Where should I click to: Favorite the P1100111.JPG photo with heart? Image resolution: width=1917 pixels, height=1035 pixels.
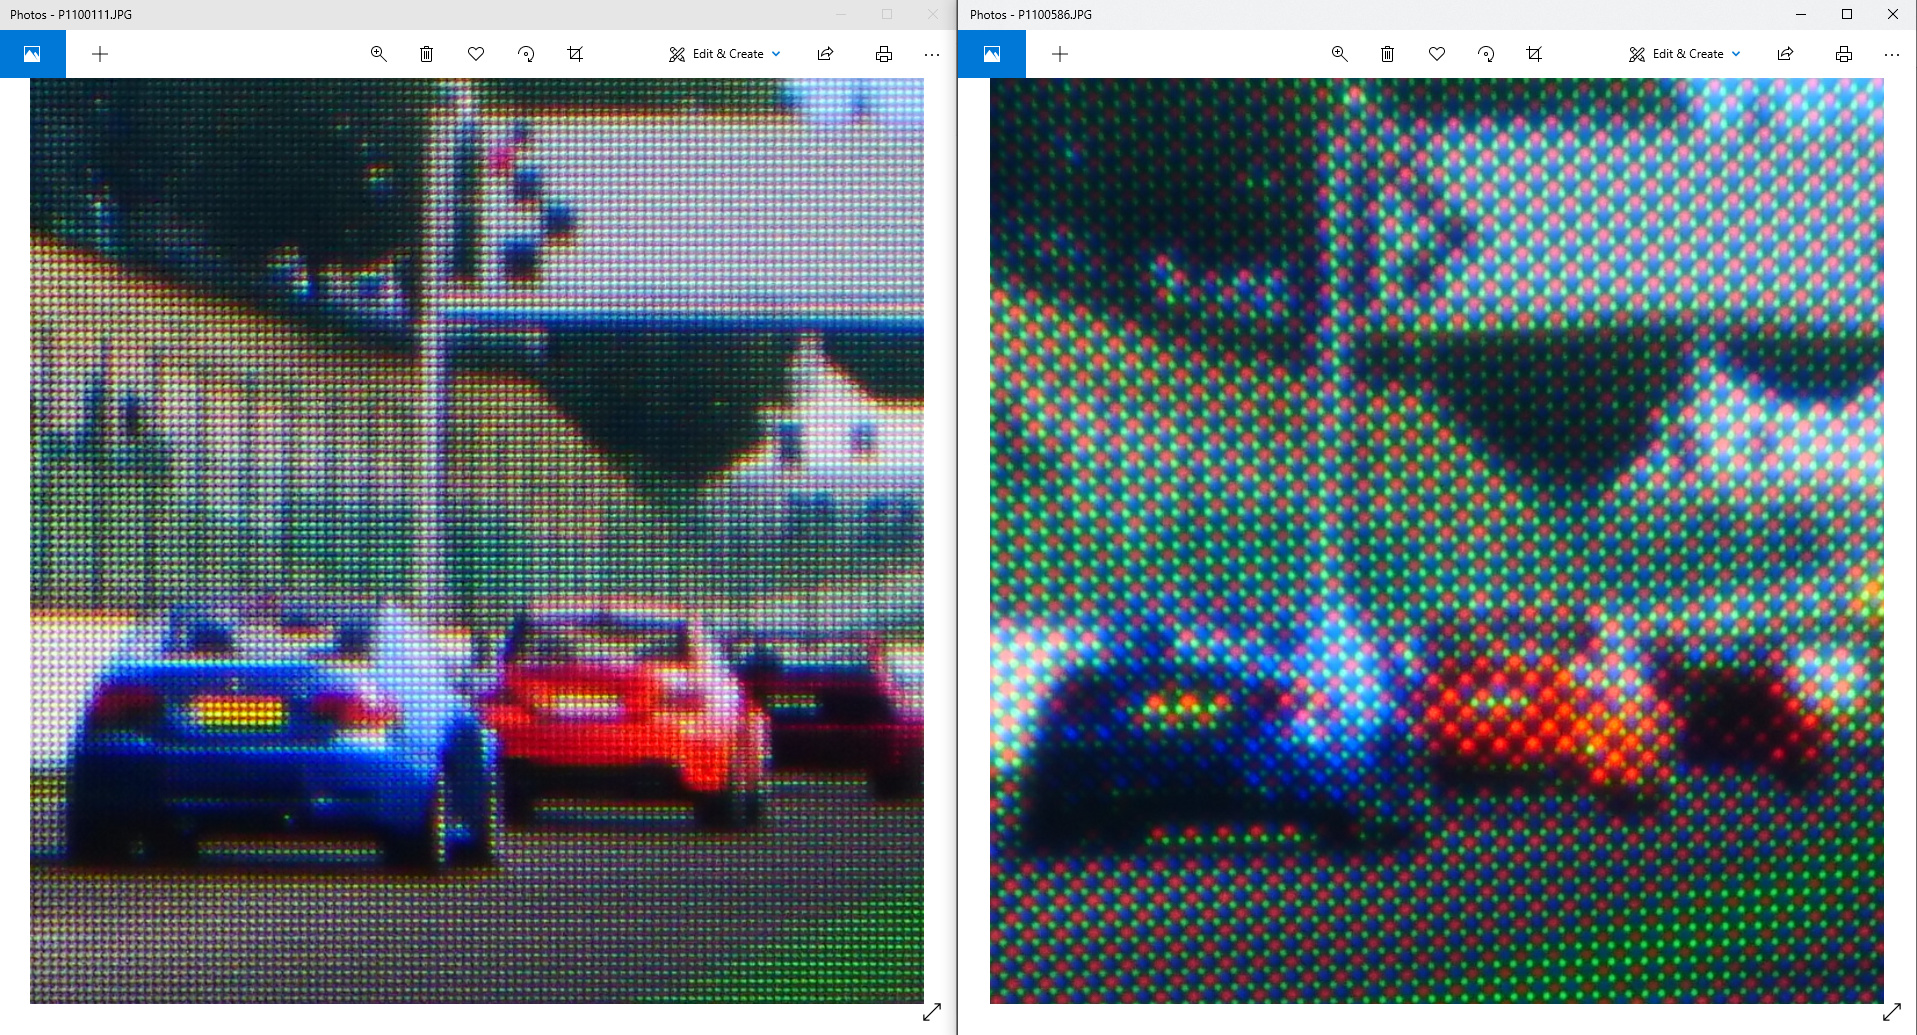click(x=476, y=54)
